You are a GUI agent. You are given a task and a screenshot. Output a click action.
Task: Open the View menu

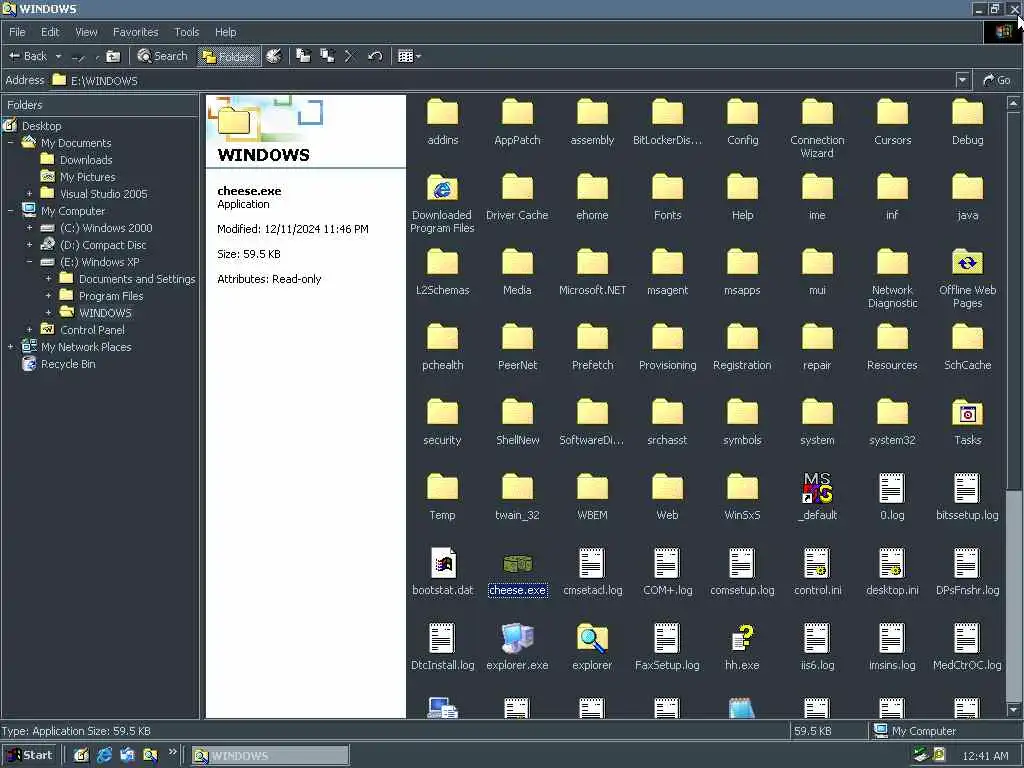(x=86, y=32)
